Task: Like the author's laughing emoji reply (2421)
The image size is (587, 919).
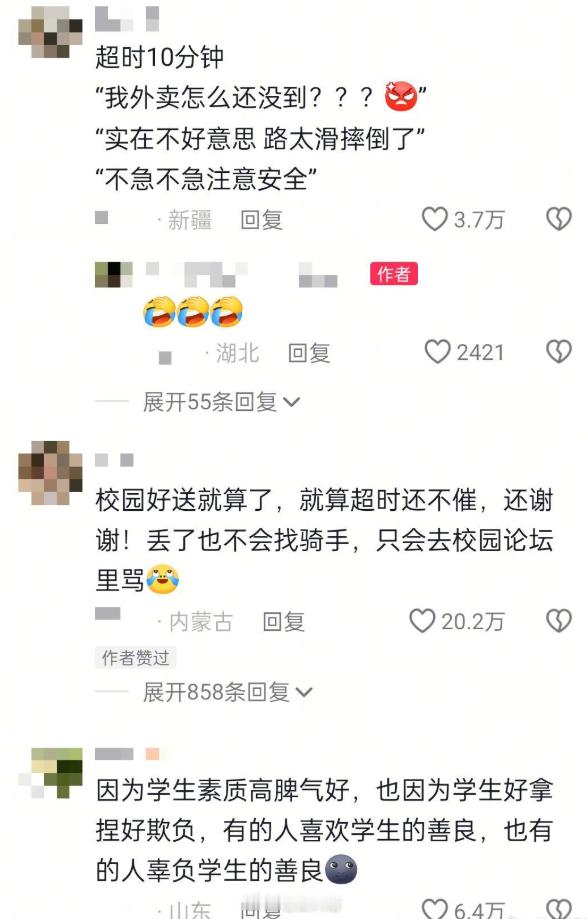Action: (x=437, y=352)
